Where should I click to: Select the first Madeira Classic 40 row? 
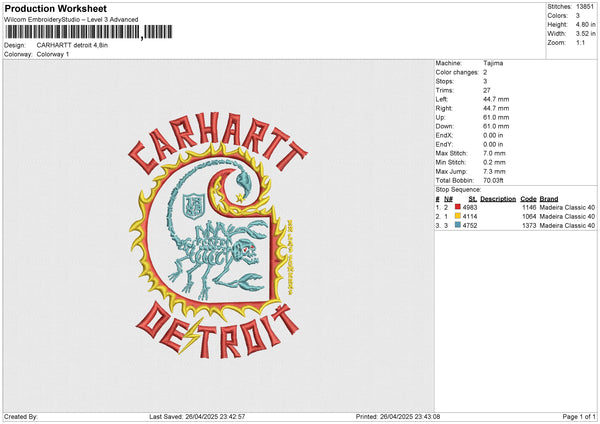(x=567, y=207)
